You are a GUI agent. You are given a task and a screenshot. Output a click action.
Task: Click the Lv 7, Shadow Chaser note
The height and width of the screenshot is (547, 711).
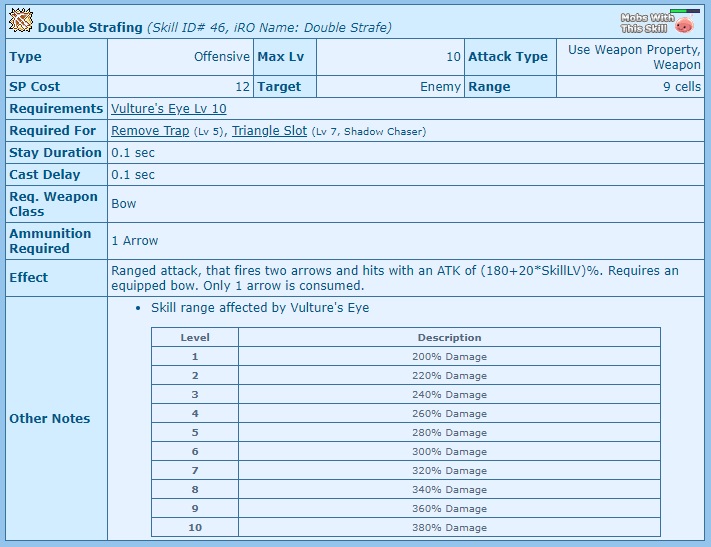(x=369, y=132)
